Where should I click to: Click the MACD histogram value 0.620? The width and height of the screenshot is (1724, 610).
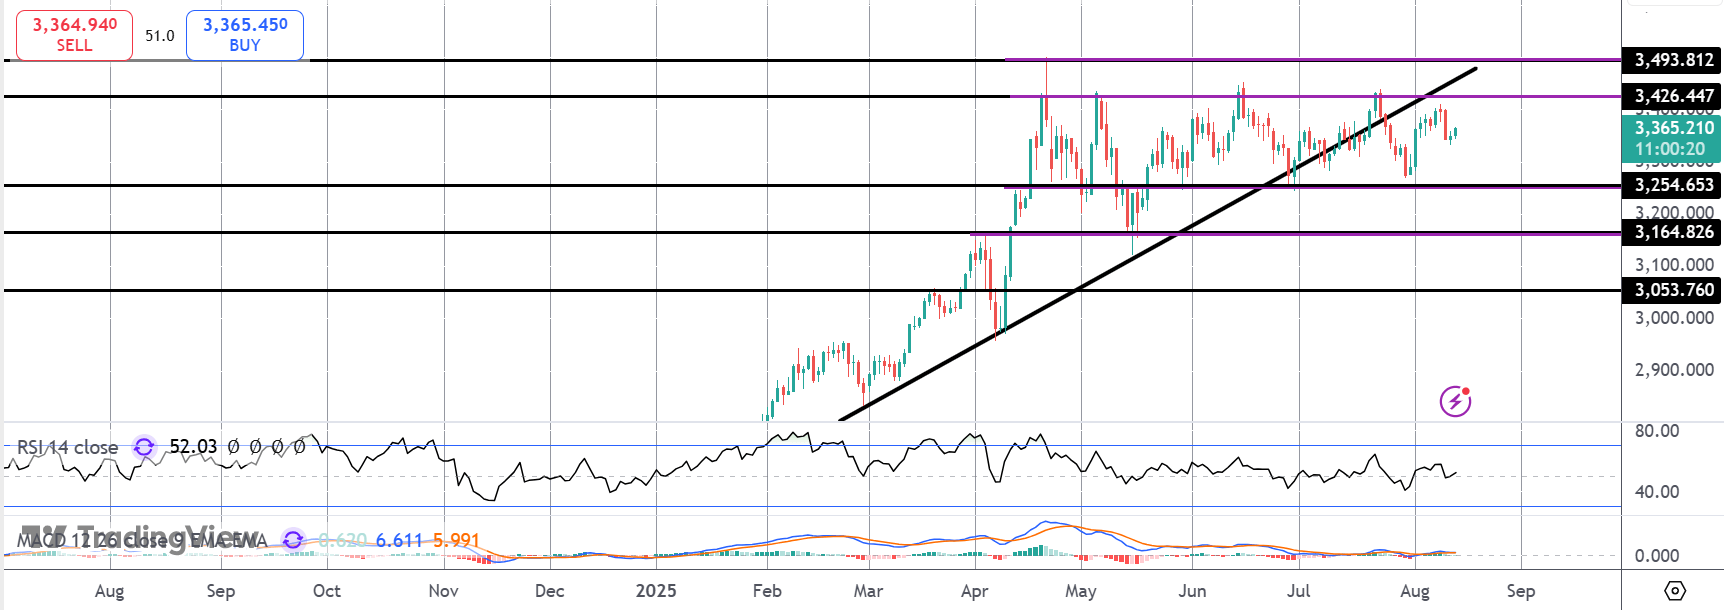coord(343,540)
